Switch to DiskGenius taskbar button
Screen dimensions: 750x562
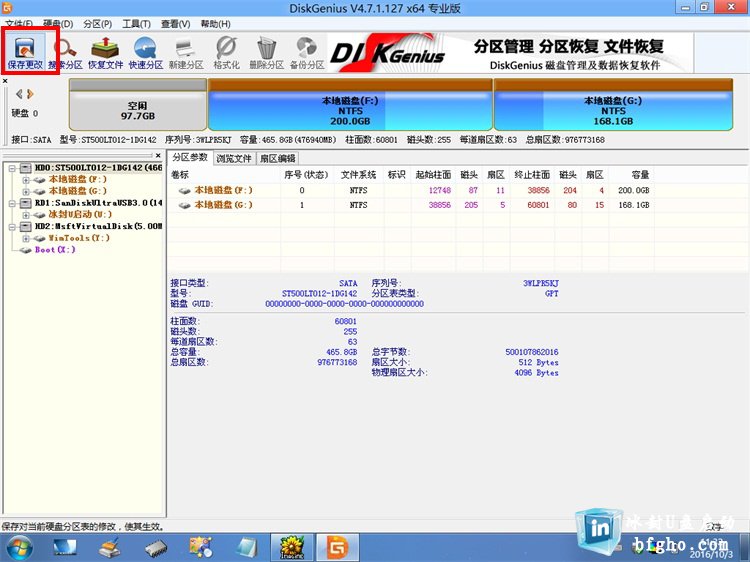click(x=338, y=548)
